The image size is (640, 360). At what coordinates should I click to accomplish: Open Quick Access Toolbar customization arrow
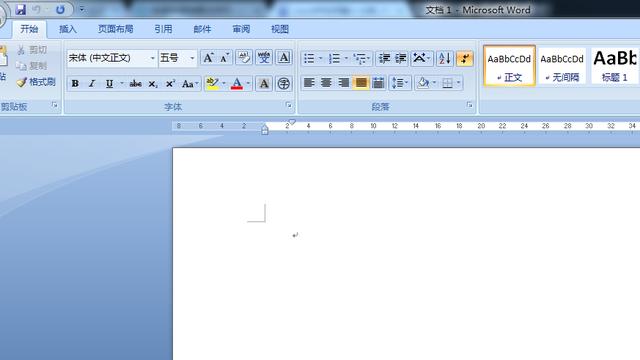pos(82,9)
